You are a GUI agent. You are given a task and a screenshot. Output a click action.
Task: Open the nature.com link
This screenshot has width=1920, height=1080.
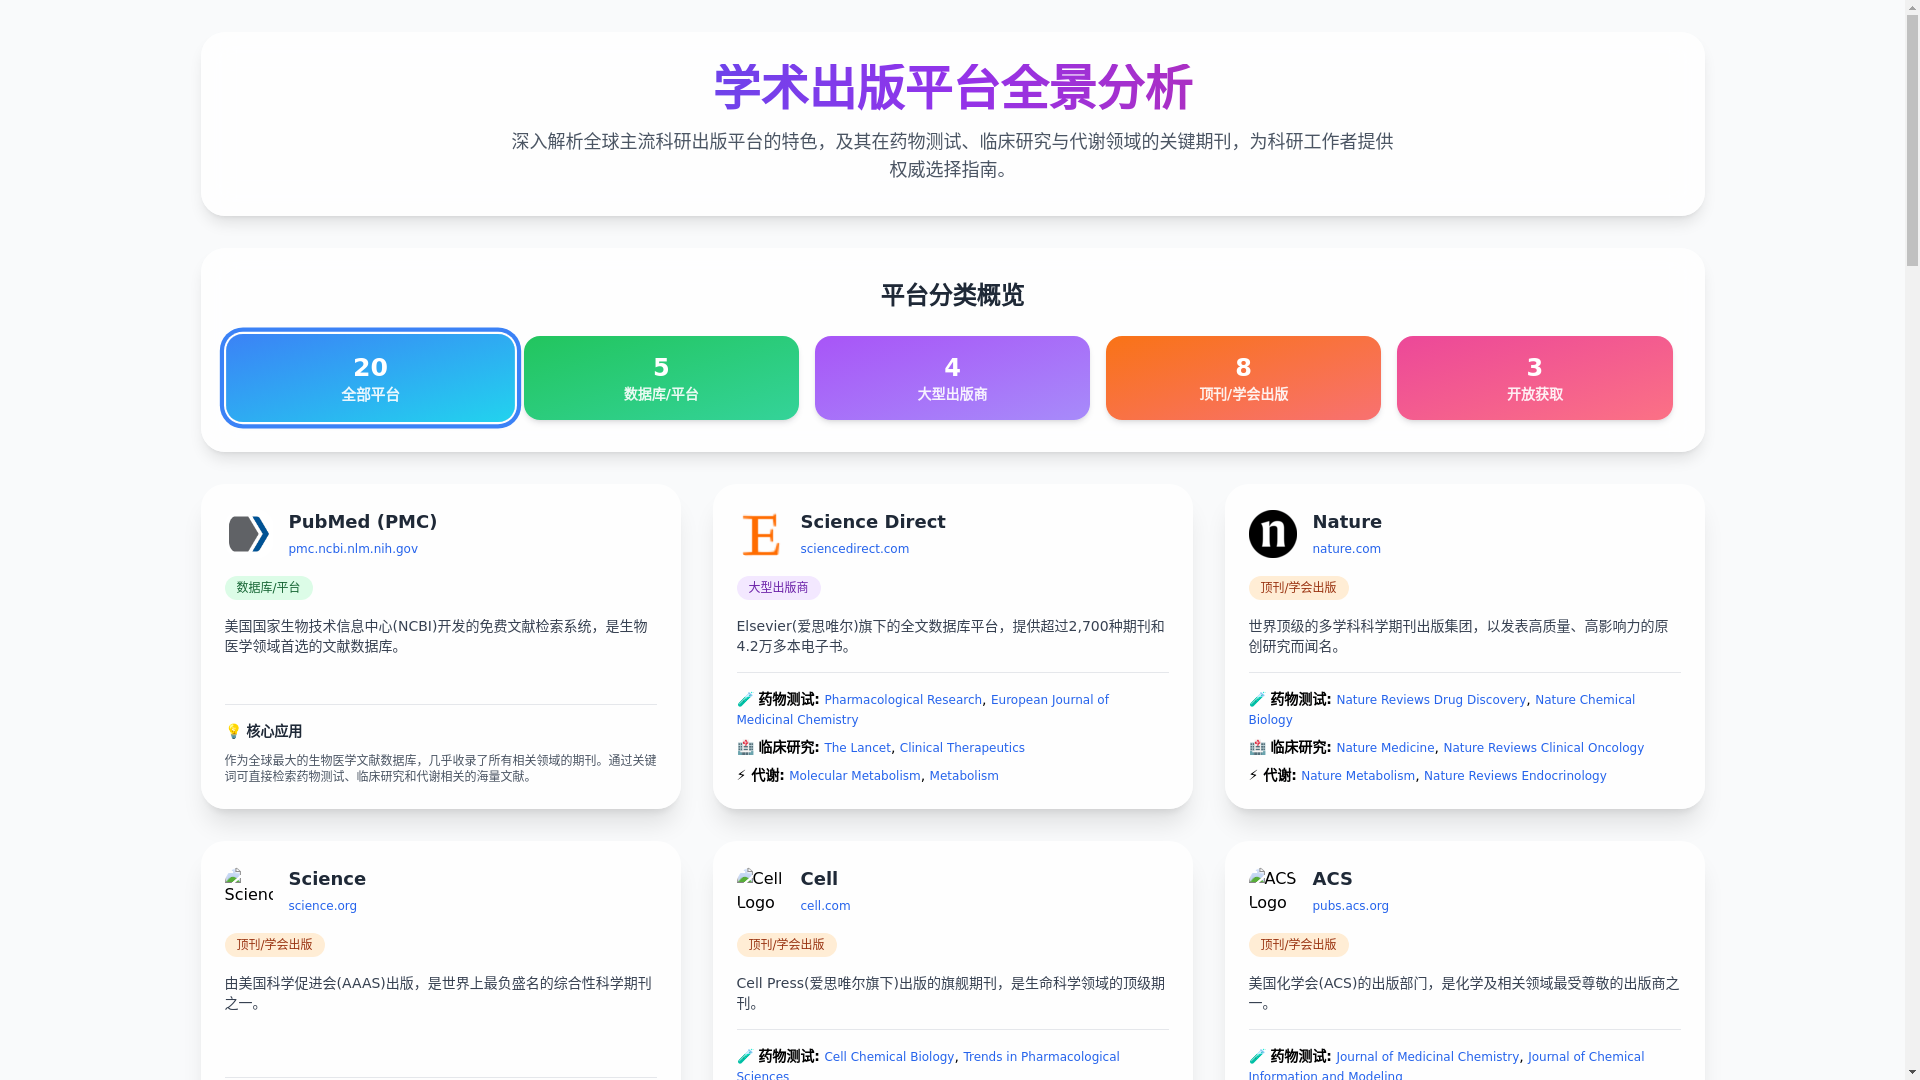pyautogui.click(x=1346, y=549)
